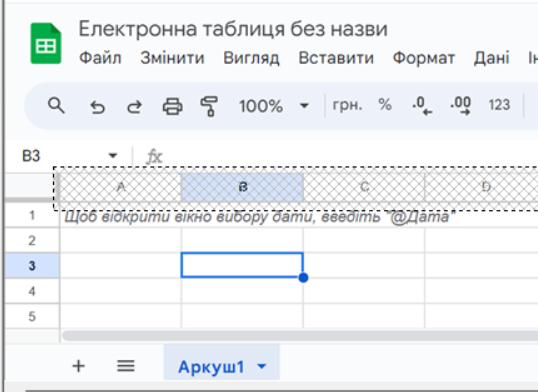
Task: Switch to the Аркуш1 sheet tab
Action: pos(211,367)
